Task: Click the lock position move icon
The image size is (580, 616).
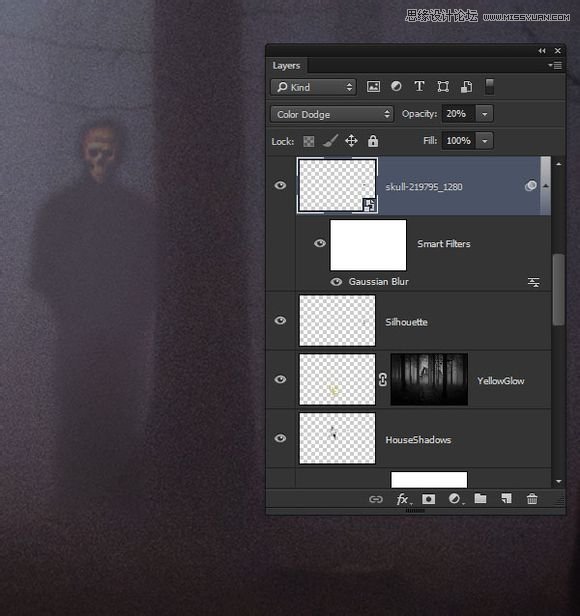Action: (351, 141)
